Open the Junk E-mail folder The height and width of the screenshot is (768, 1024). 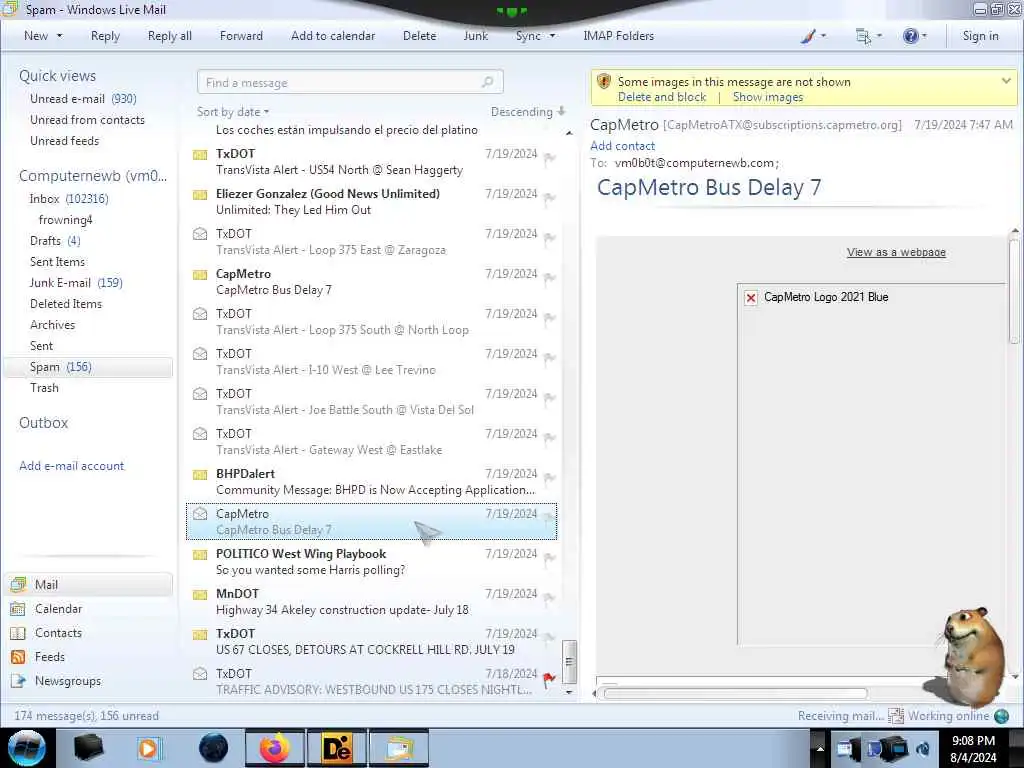(76, 282)
